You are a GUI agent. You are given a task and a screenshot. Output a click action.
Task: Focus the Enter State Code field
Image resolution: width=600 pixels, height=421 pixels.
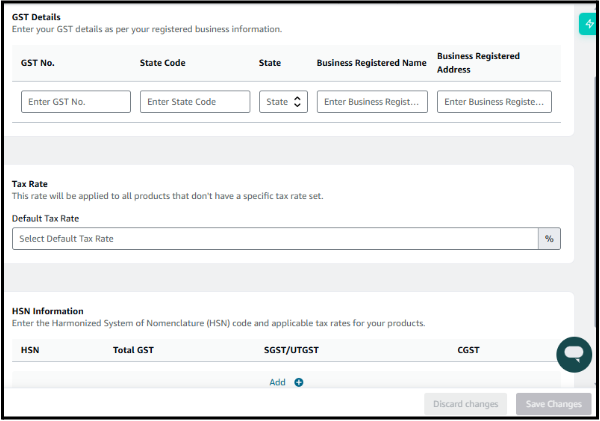pyautogui.click(x=195, y=102)
